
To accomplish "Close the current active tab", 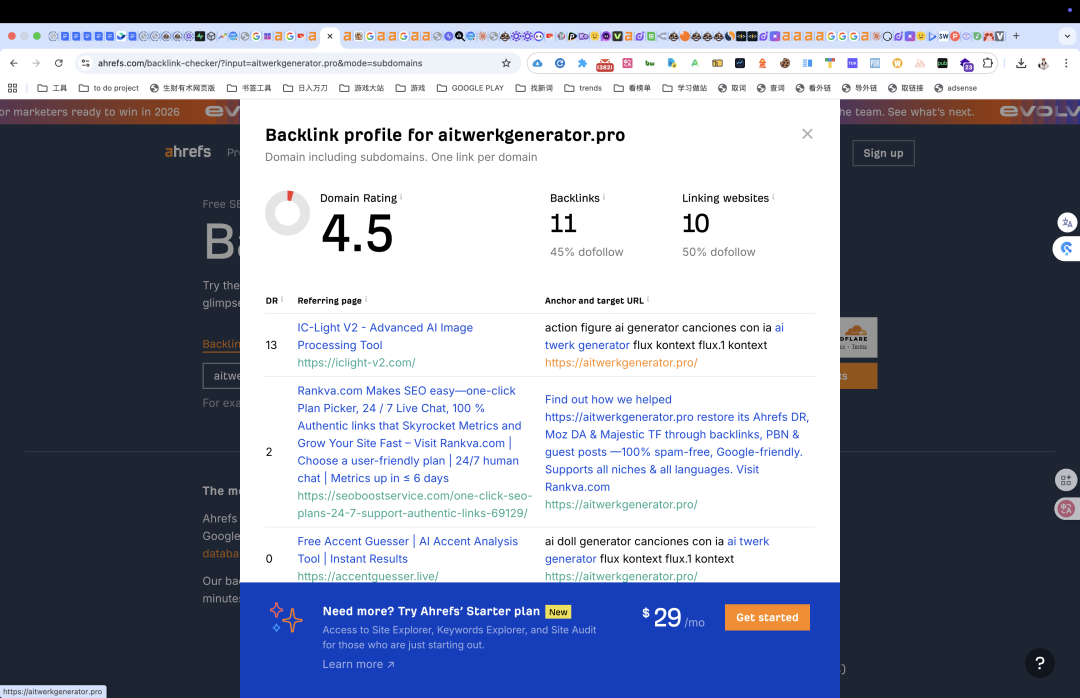I will tap(330, 36).
